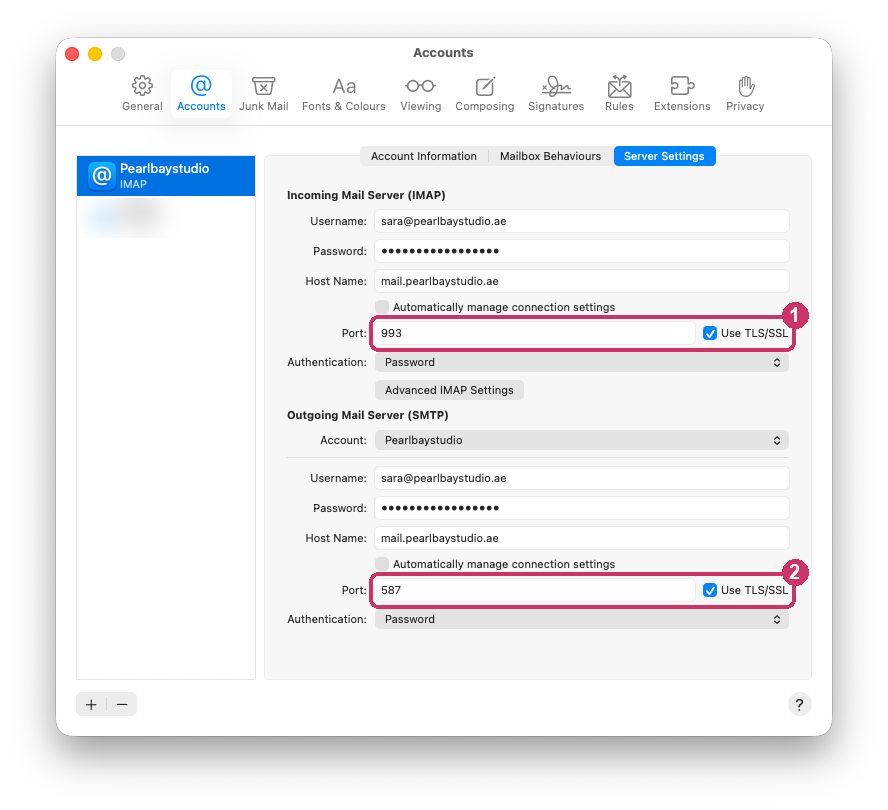Open help with the question mark button
The image size is (888, 810).
[799, 705]
